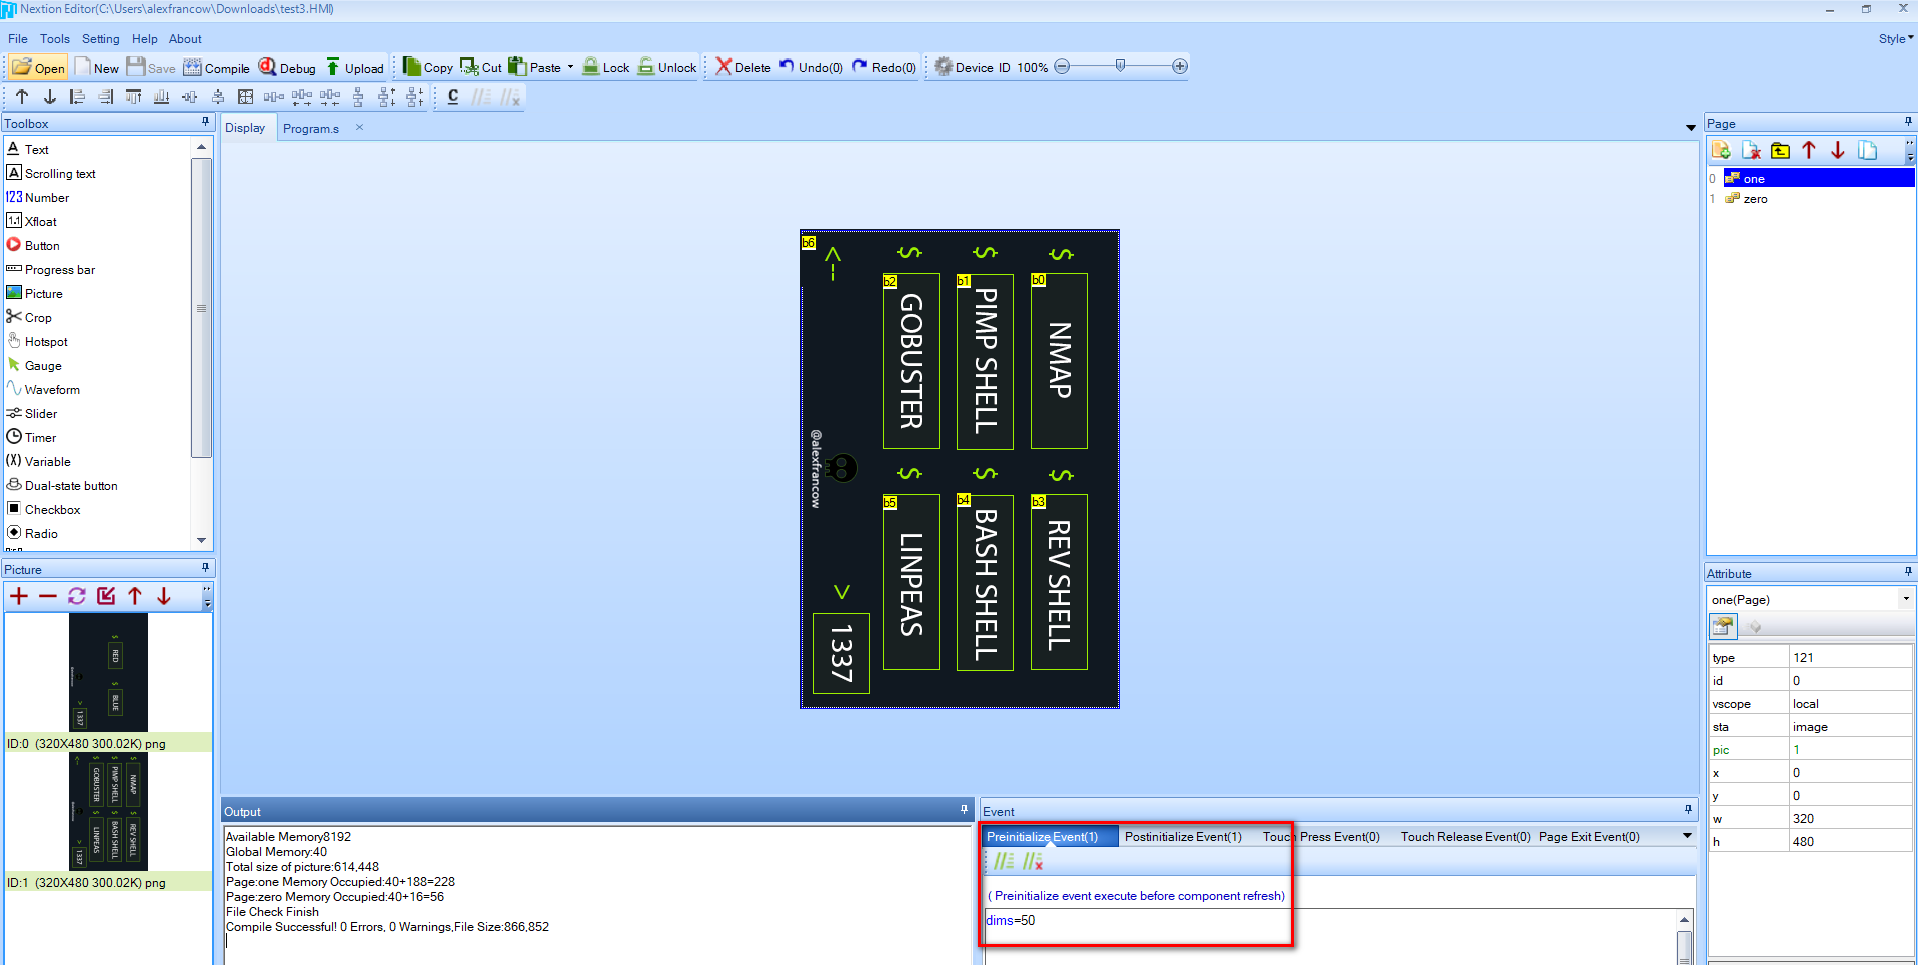Close the Program.s tab
Viewport: 1918px width, 965px height.
[x=359, y=127]
